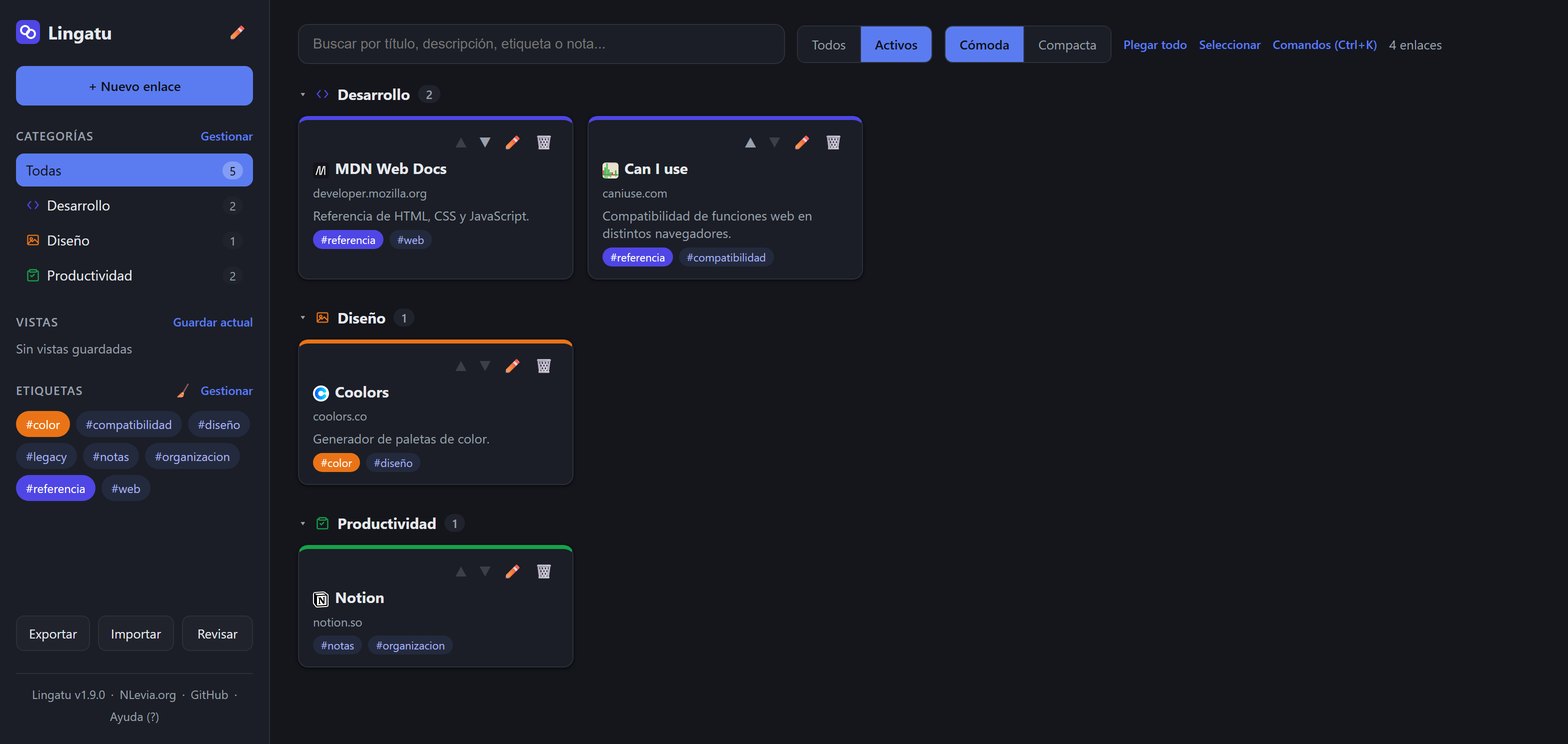1568x744 pixels.
Task: Collapse the Diseño section with its triangle
Action: click(303, 318)
